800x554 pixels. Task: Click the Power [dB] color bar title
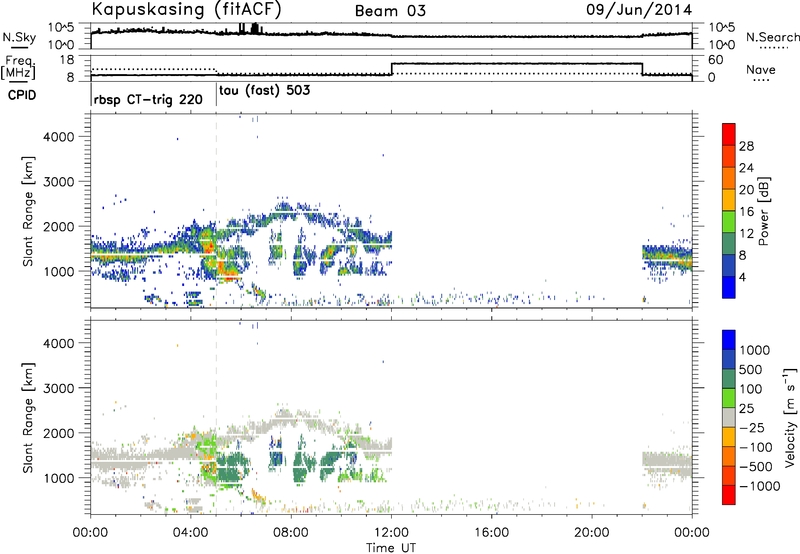click(763, 211)
